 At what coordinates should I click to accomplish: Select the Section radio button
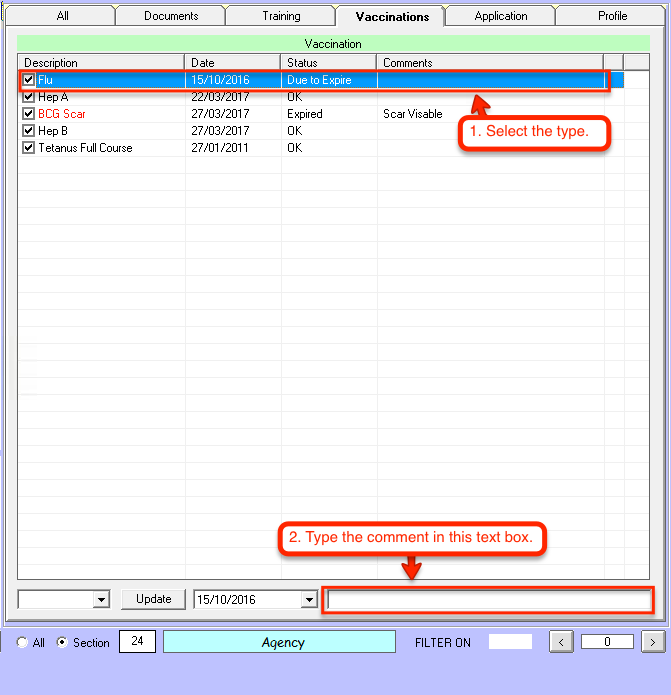coord(62,643)
